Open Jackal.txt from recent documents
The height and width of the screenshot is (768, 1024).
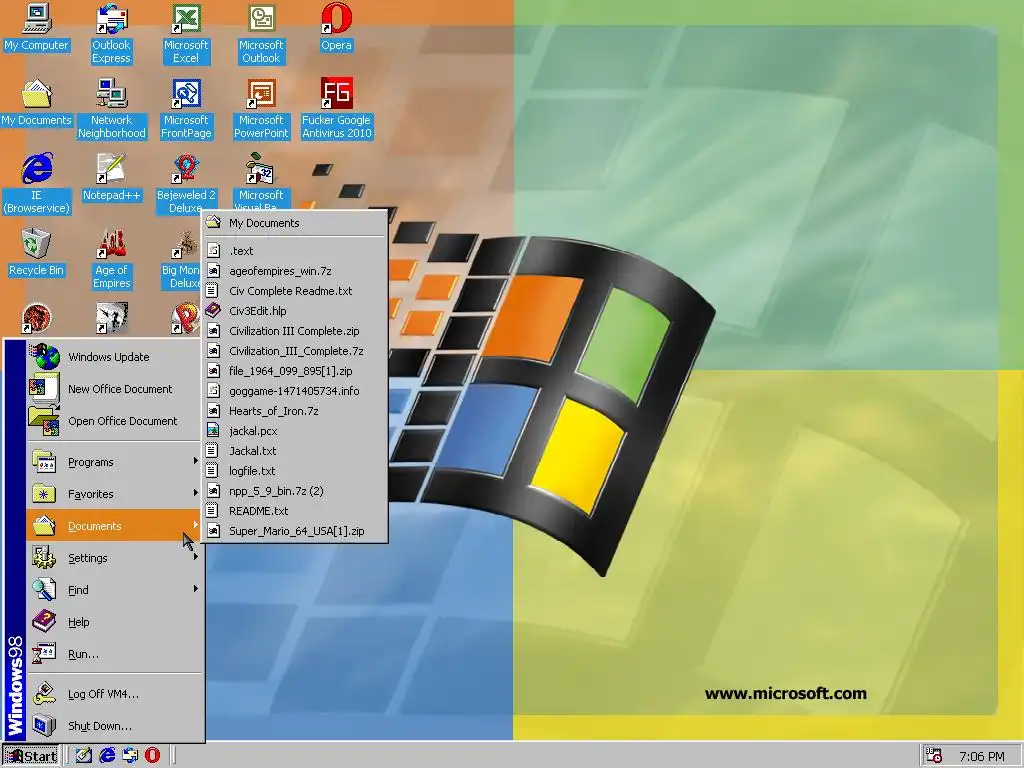pyautogui.click(x=295, y=451)
